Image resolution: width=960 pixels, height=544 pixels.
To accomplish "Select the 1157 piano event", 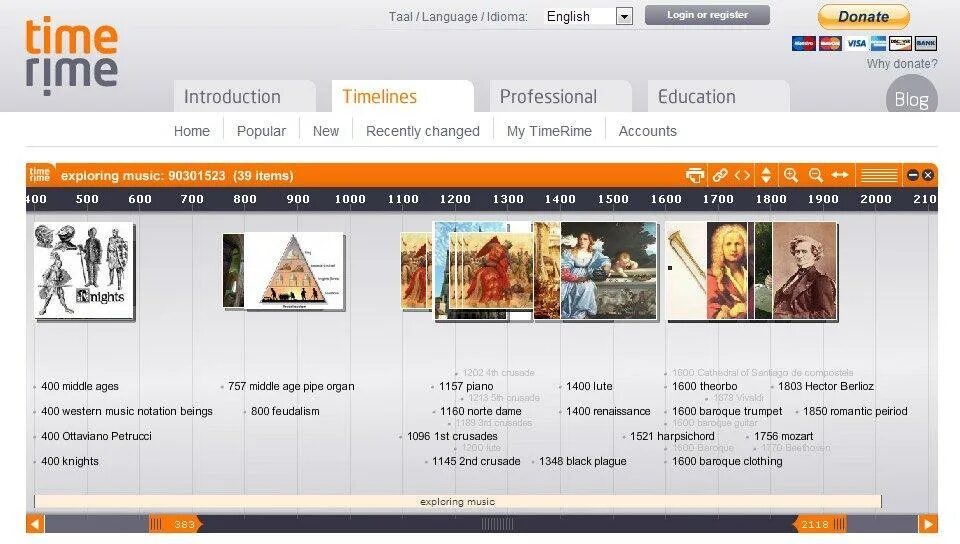I will (x=466, y=386).
